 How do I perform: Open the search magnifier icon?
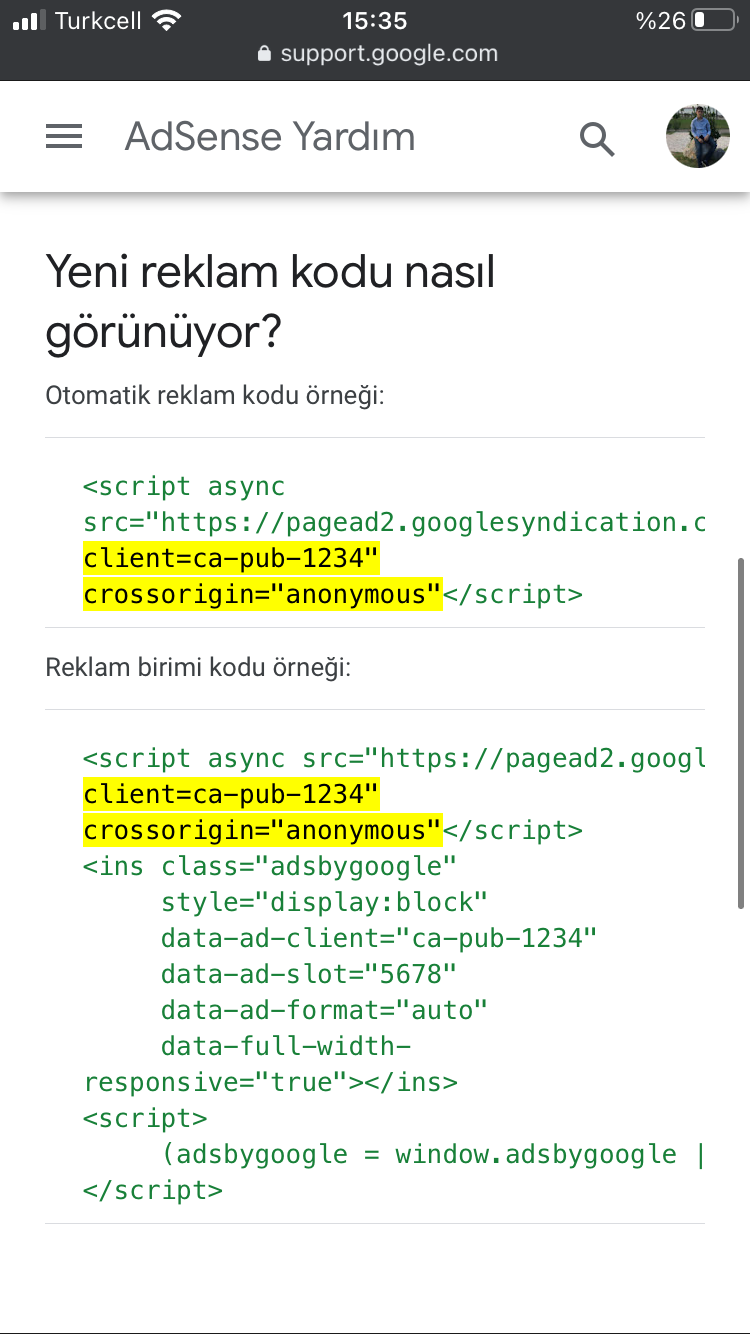click(597, 138)
